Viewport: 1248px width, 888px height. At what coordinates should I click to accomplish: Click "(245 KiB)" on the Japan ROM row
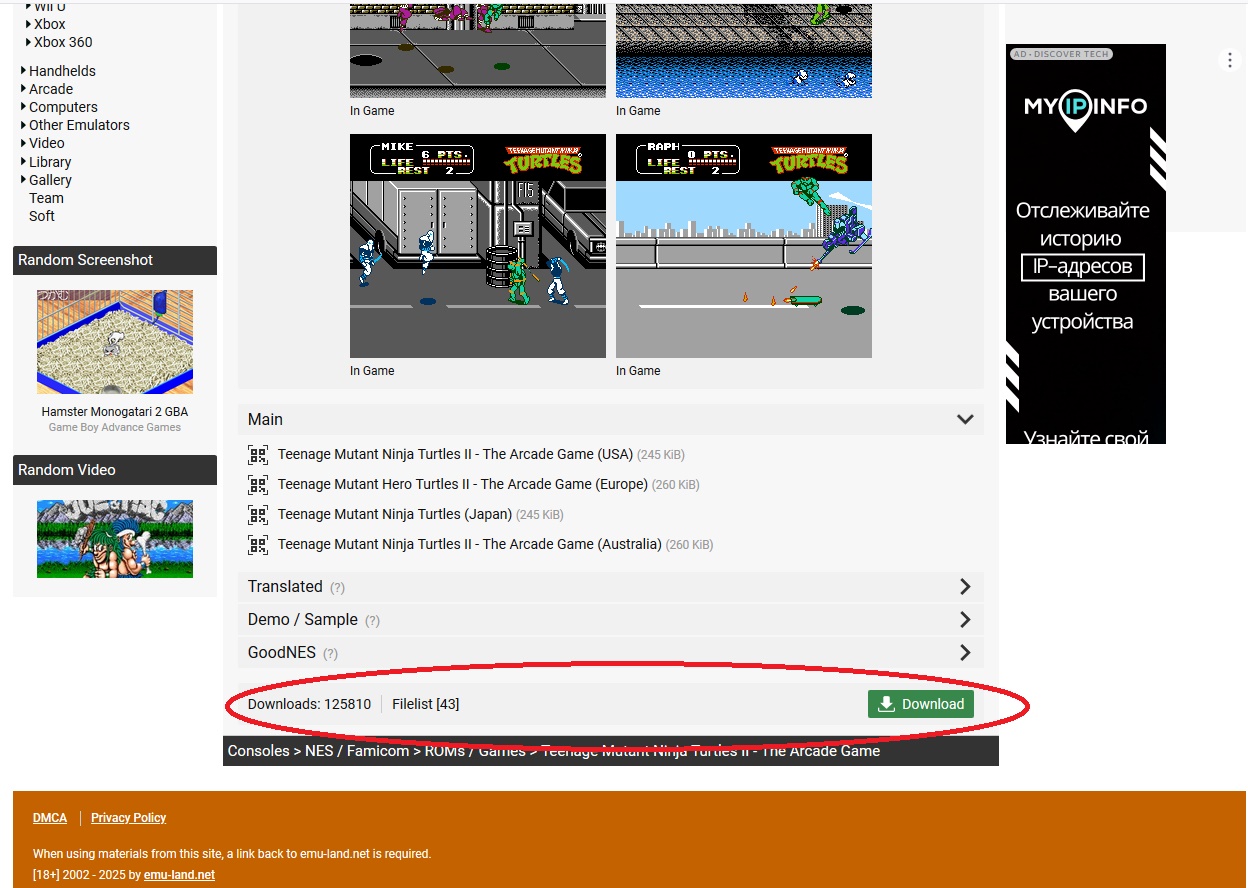[x=540, y=515]
